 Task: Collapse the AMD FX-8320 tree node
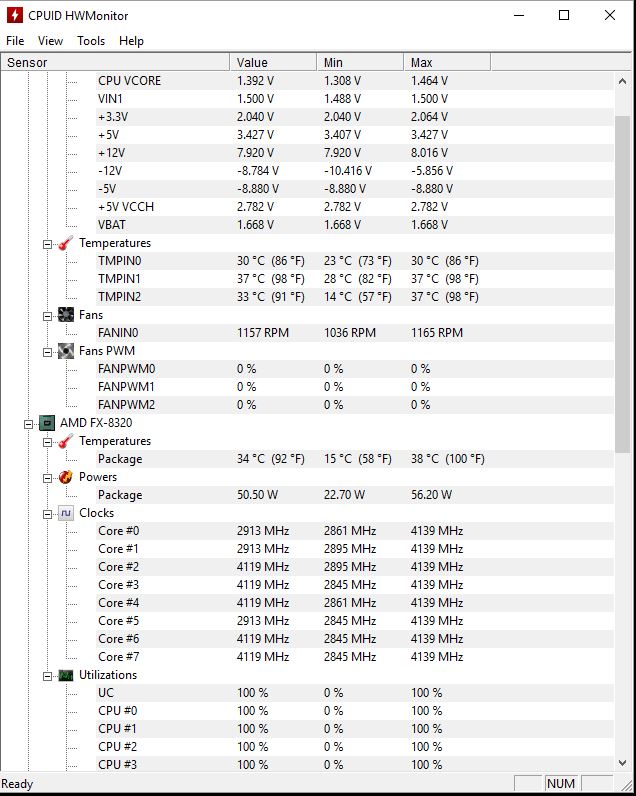tap(29, 423)
